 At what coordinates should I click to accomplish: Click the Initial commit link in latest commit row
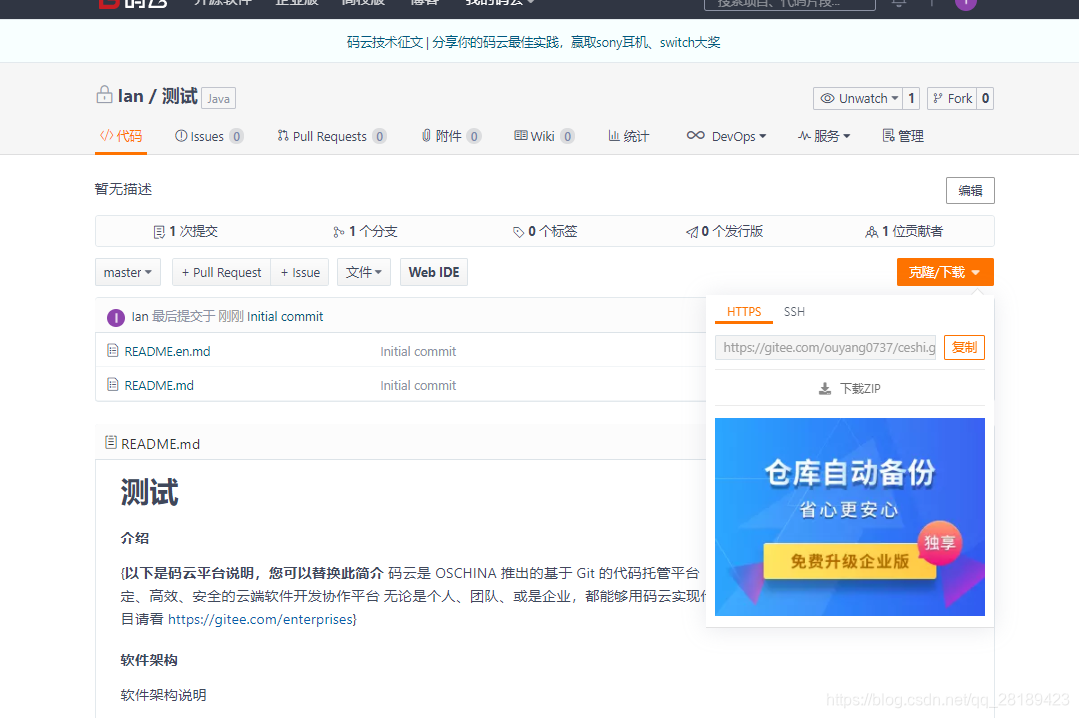pyautogui.click(x=285, y=317)
